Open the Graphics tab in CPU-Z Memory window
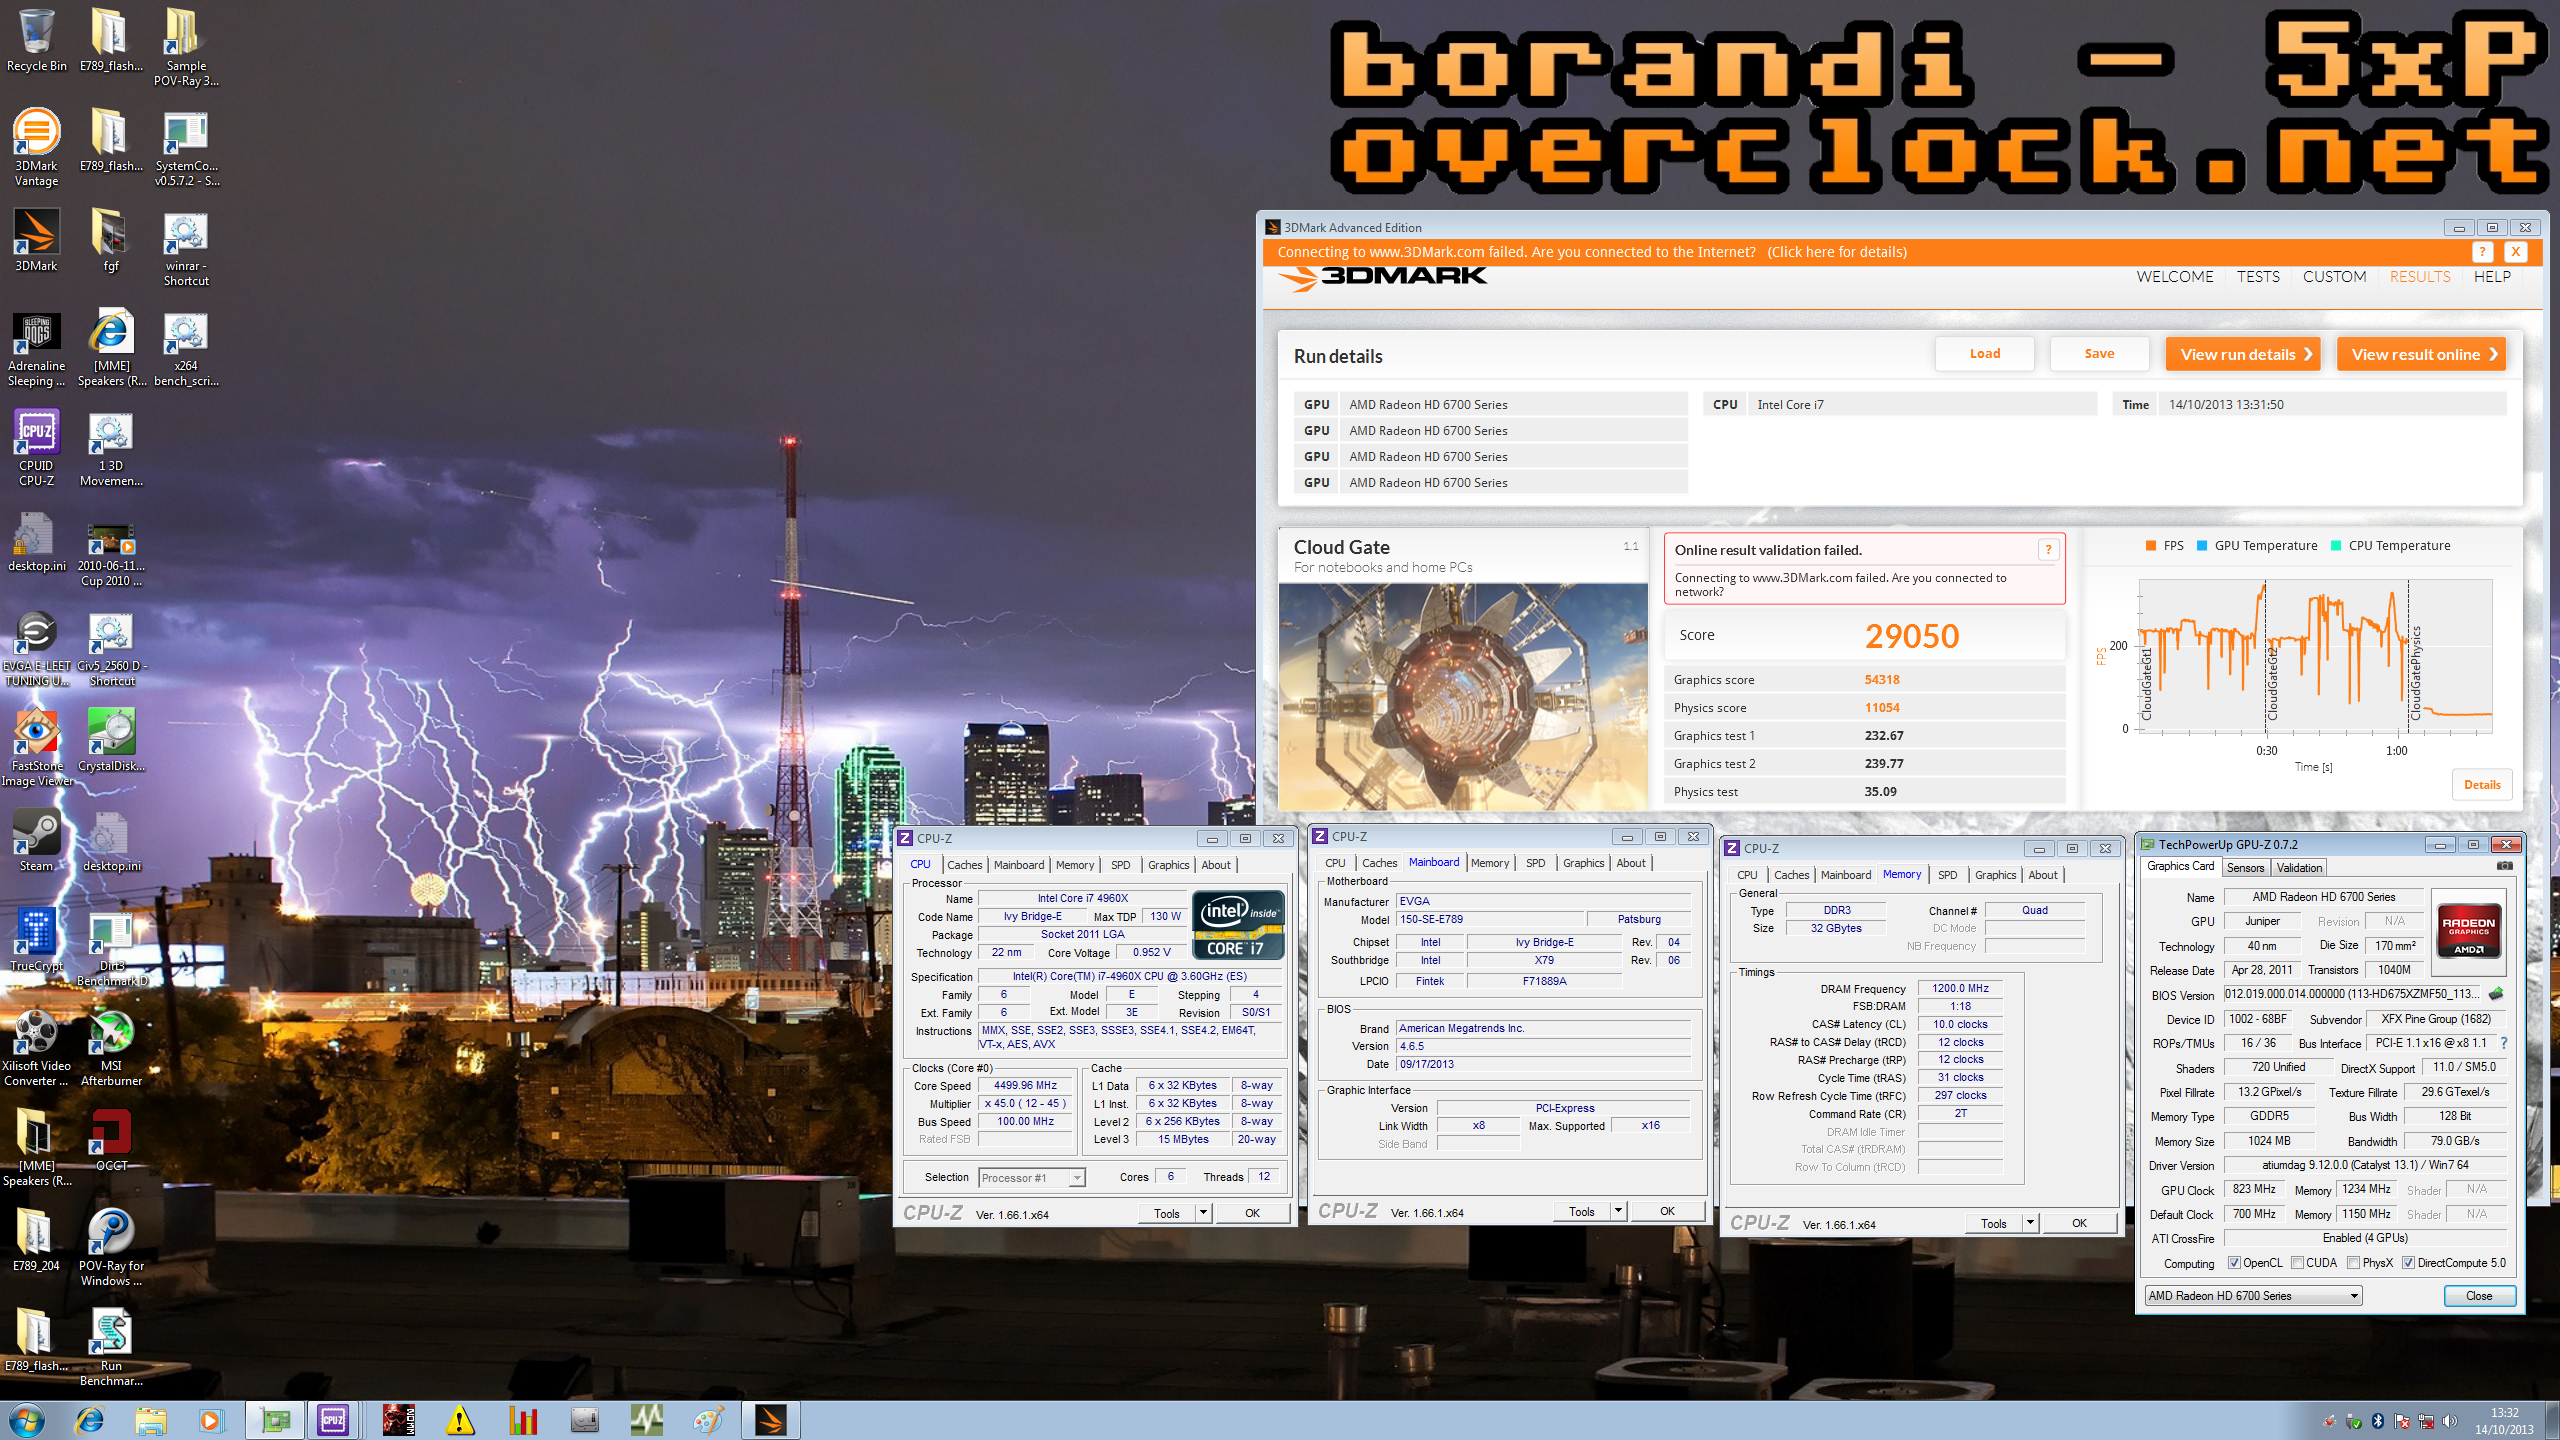This screenshot has height=1440, width=2560. point(1995,875)
